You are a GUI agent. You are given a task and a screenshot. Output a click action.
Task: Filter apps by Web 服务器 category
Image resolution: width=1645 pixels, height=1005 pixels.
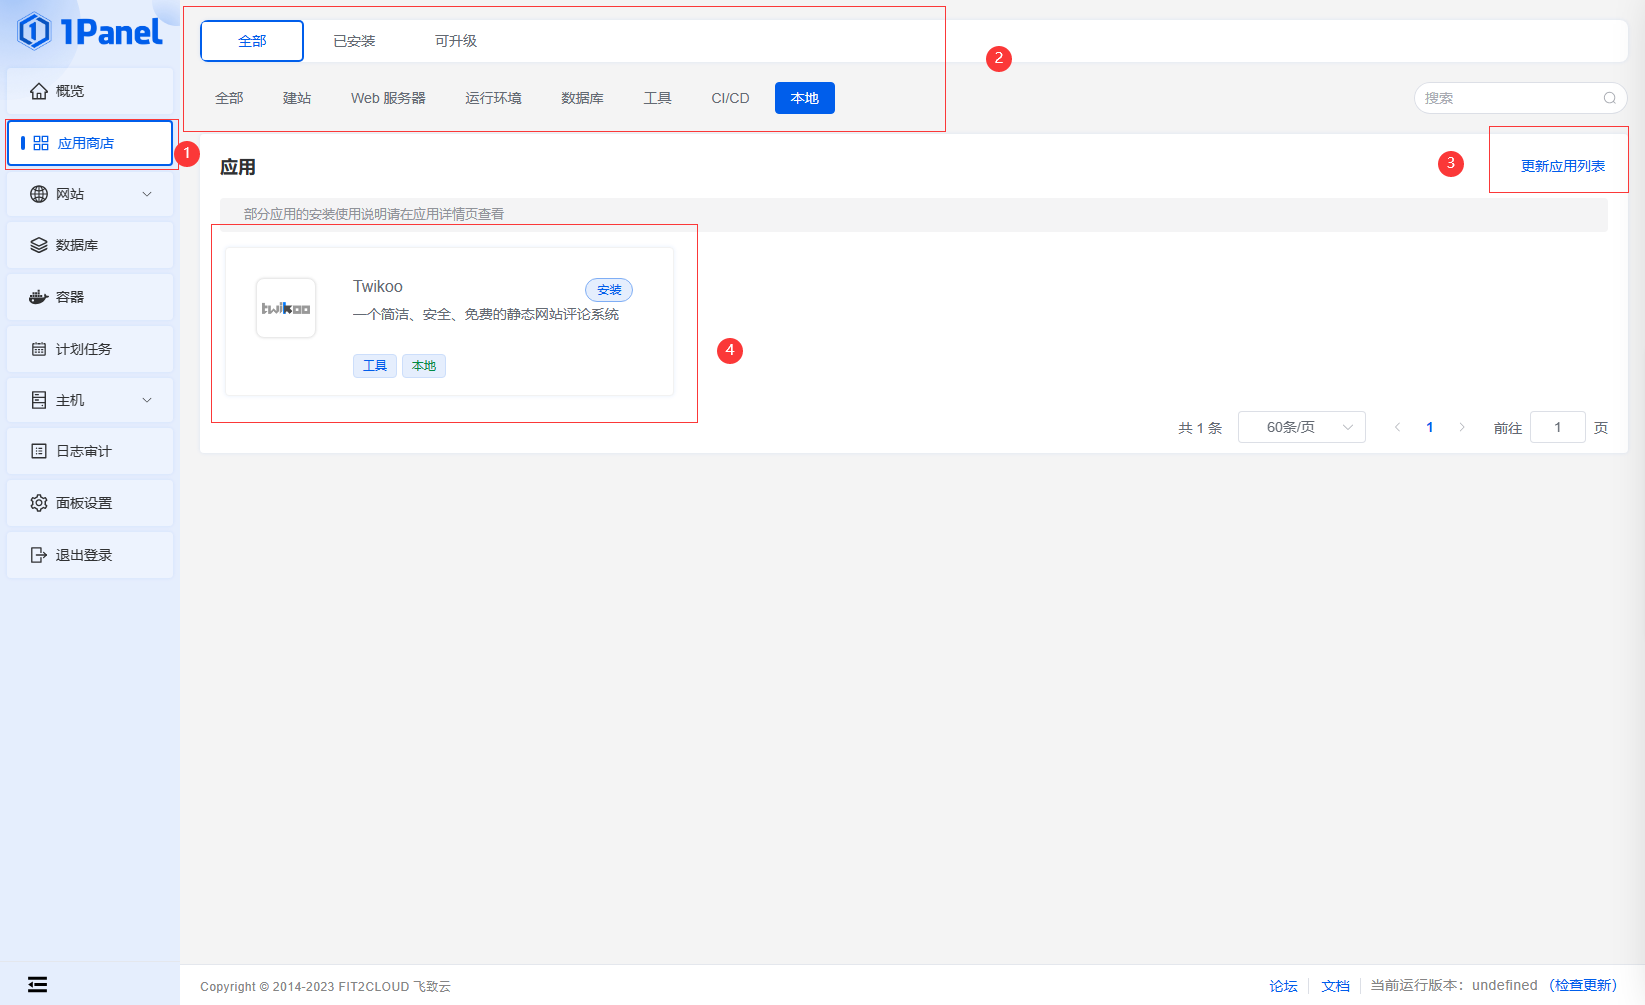click(x=388, y=98)
